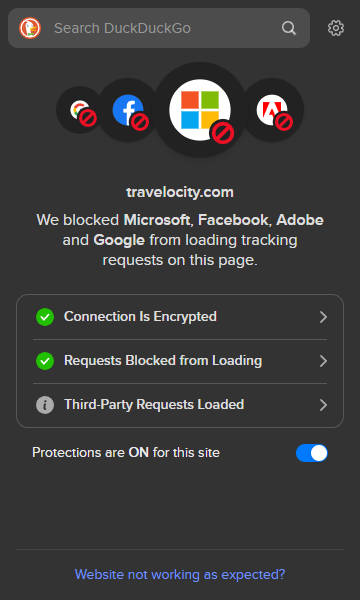Open the Requests Blocked from Loading row
The height and width of the screenshot is (600, 360).
tap(180, 361)
